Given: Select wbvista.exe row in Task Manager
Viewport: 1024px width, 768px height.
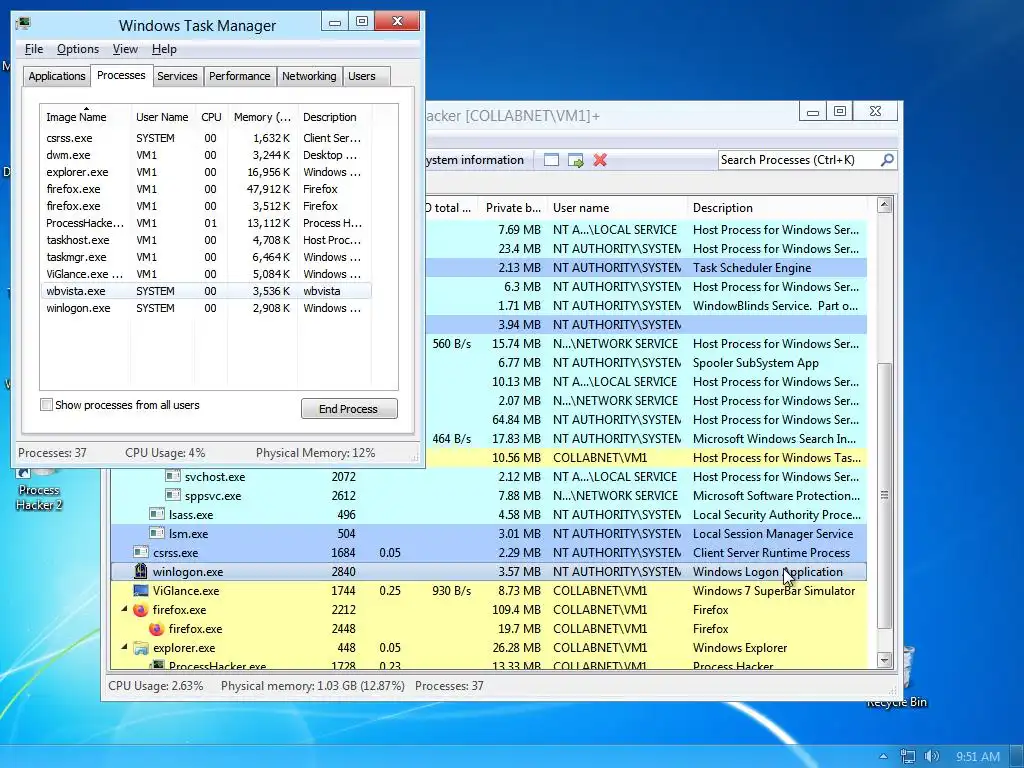Looking at the screenshot, I should click(x=206, y=291).
